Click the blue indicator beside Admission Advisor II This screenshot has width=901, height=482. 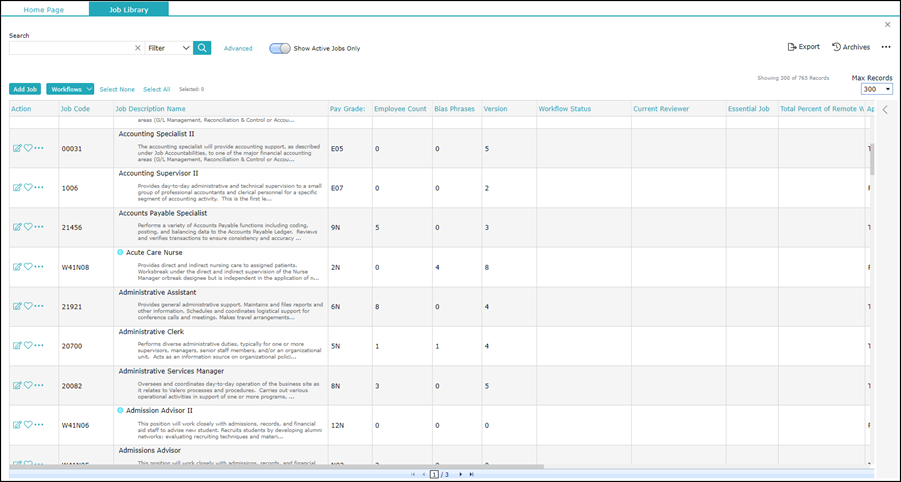pyautogui.click(x=120, y=410)
